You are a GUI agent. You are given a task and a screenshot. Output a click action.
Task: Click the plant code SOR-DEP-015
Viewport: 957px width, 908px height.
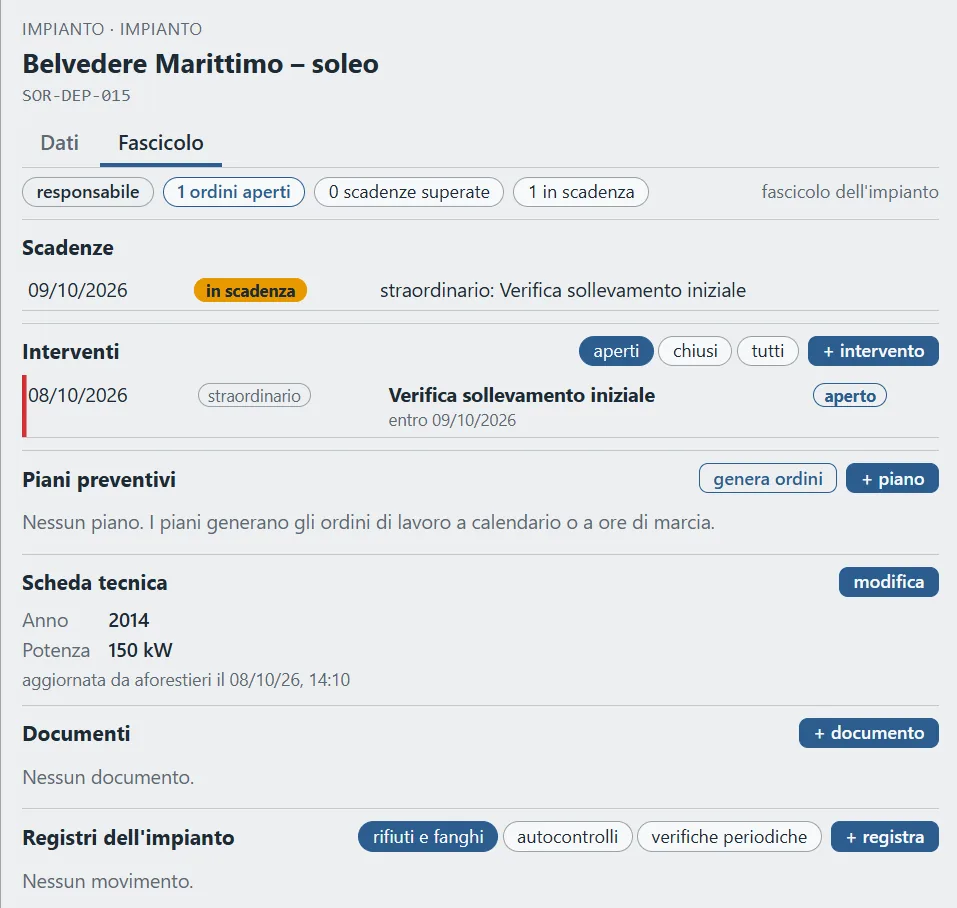[x=76, y=96]
